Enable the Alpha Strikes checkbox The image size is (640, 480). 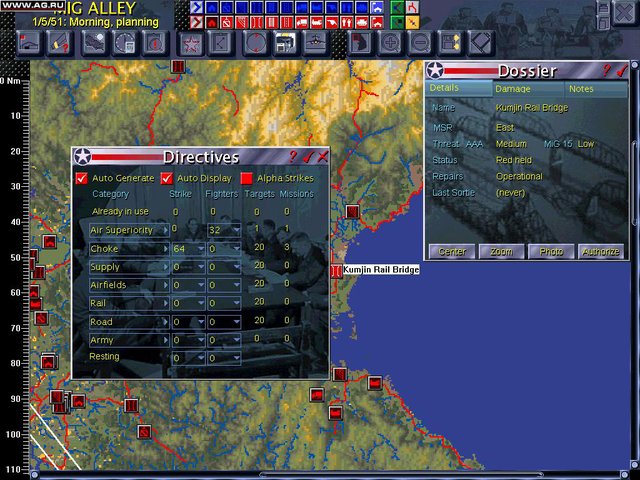click(x=247, y=178)
